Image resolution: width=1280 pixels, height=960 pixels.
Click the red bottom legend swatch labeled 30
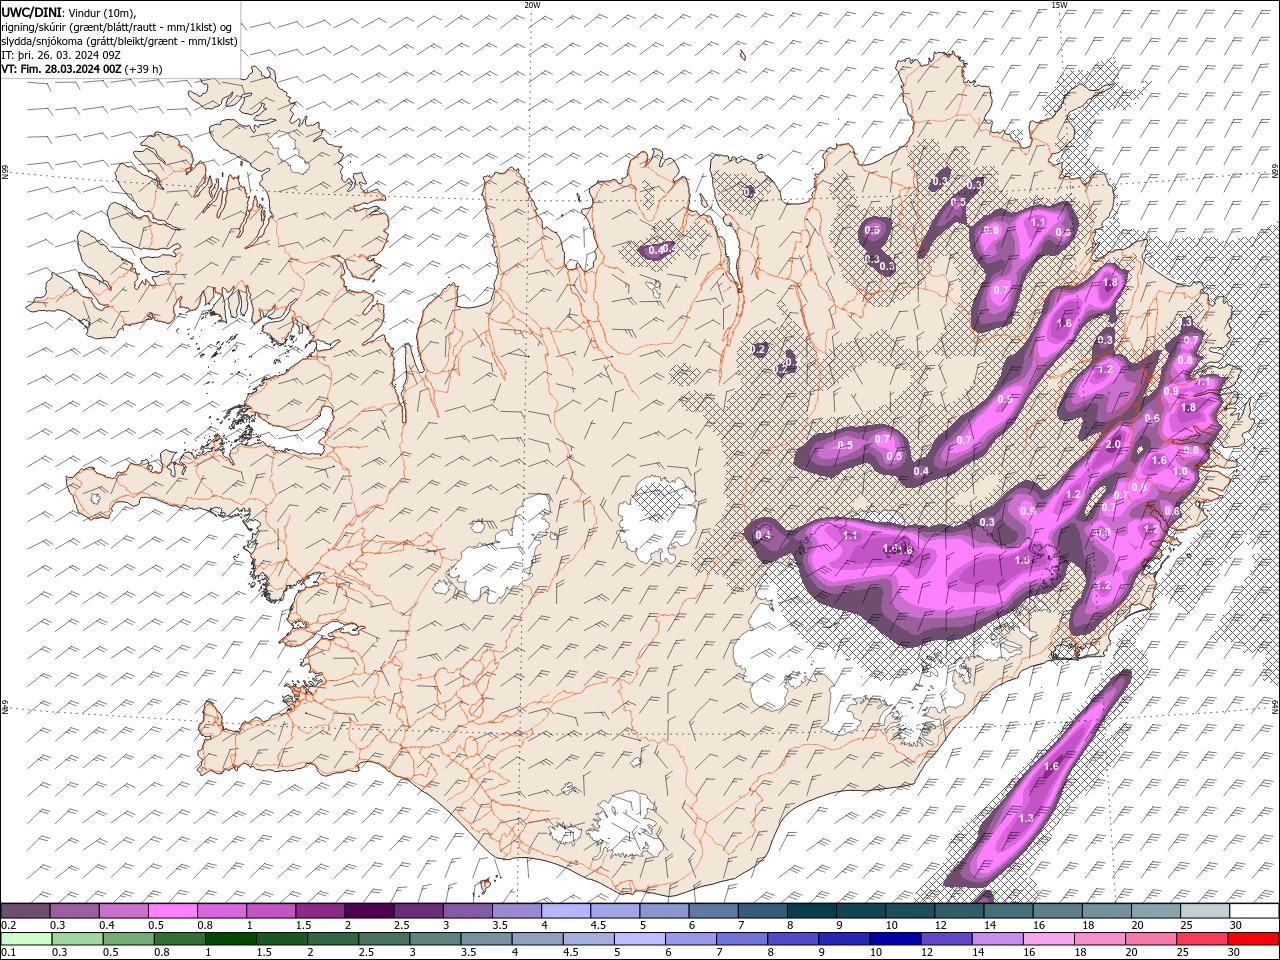(x=1253, y=939)
